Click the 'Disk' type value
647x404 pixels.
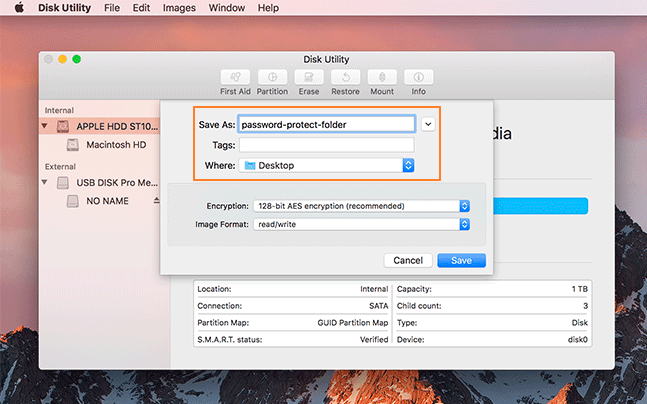click(x=579, y=323)
